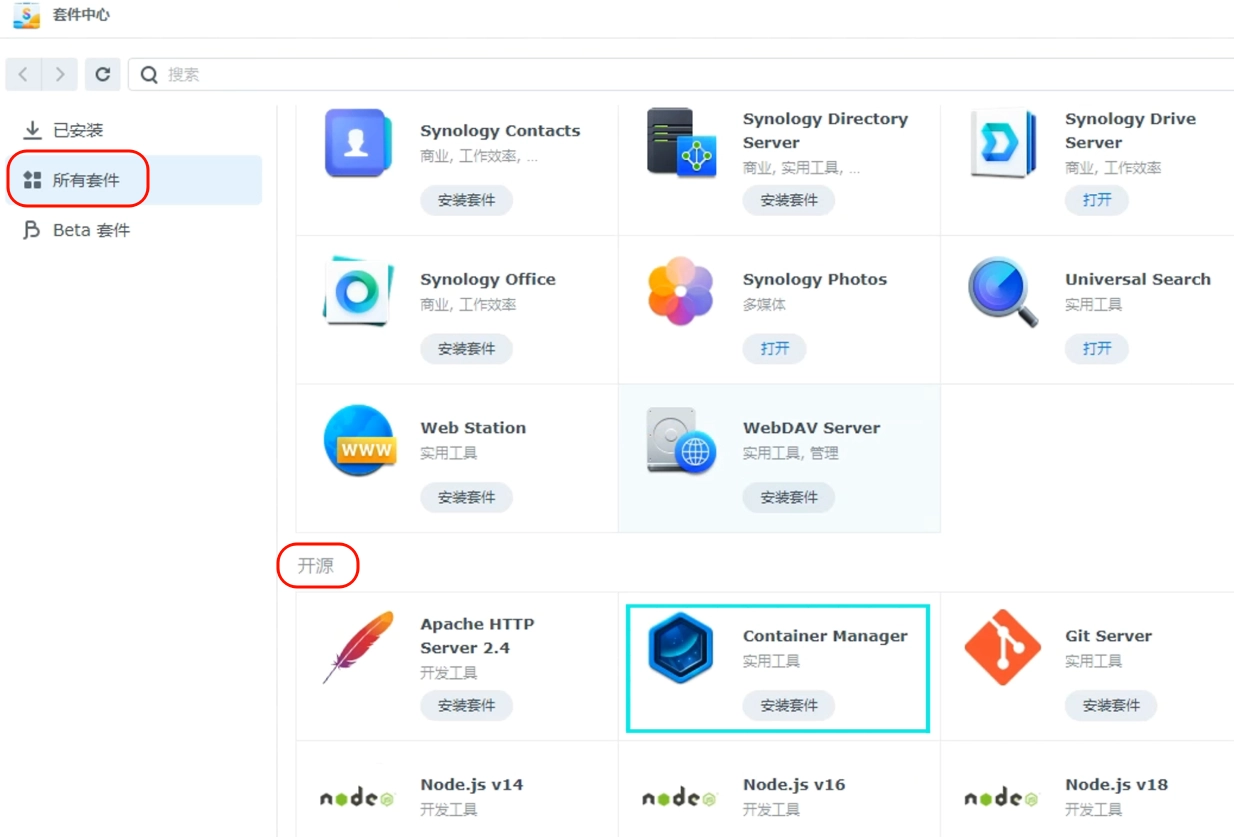
Task: Open Synology Photos with 打开 button
Action: [775, 349]
